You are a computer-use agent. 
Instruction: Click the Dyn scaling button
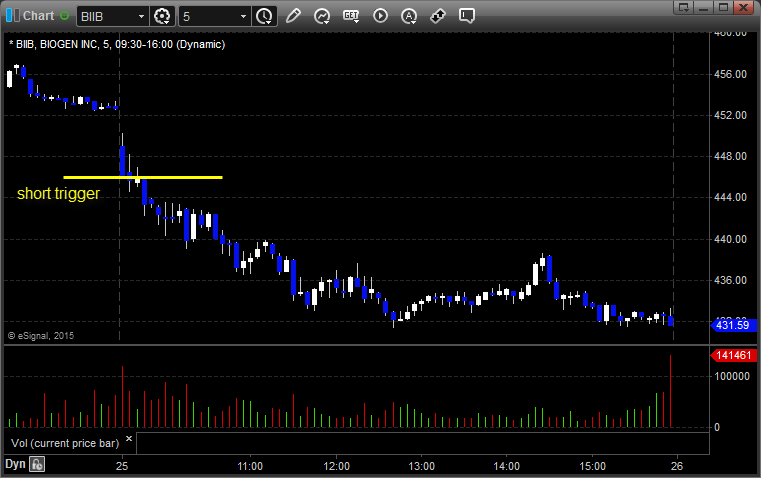click(x=15, y=464)
